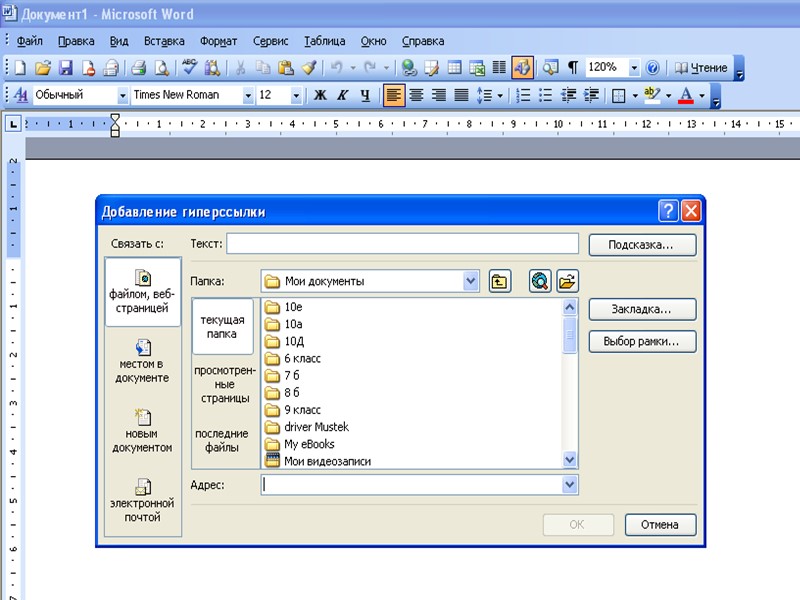The width and height of the screenshot is (800, 600).
Task: Expand the Адрес address dropdown
Action: click(570, 484)
